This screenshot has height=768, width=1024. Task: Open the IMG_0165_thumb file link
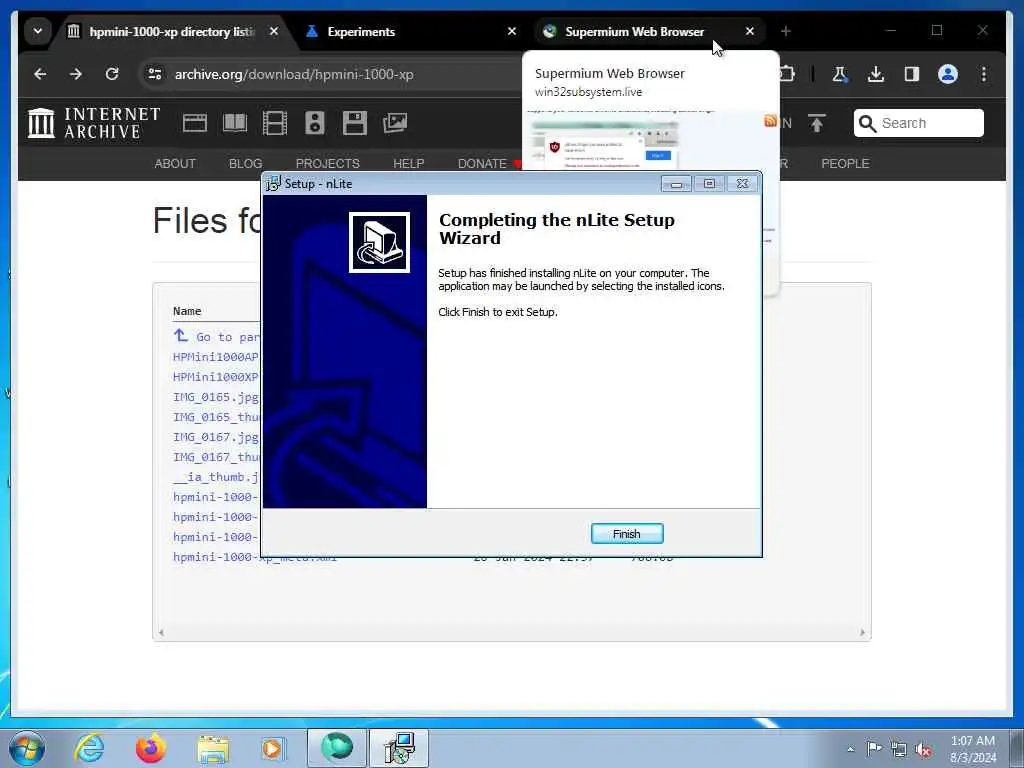(x=216, y=417)
